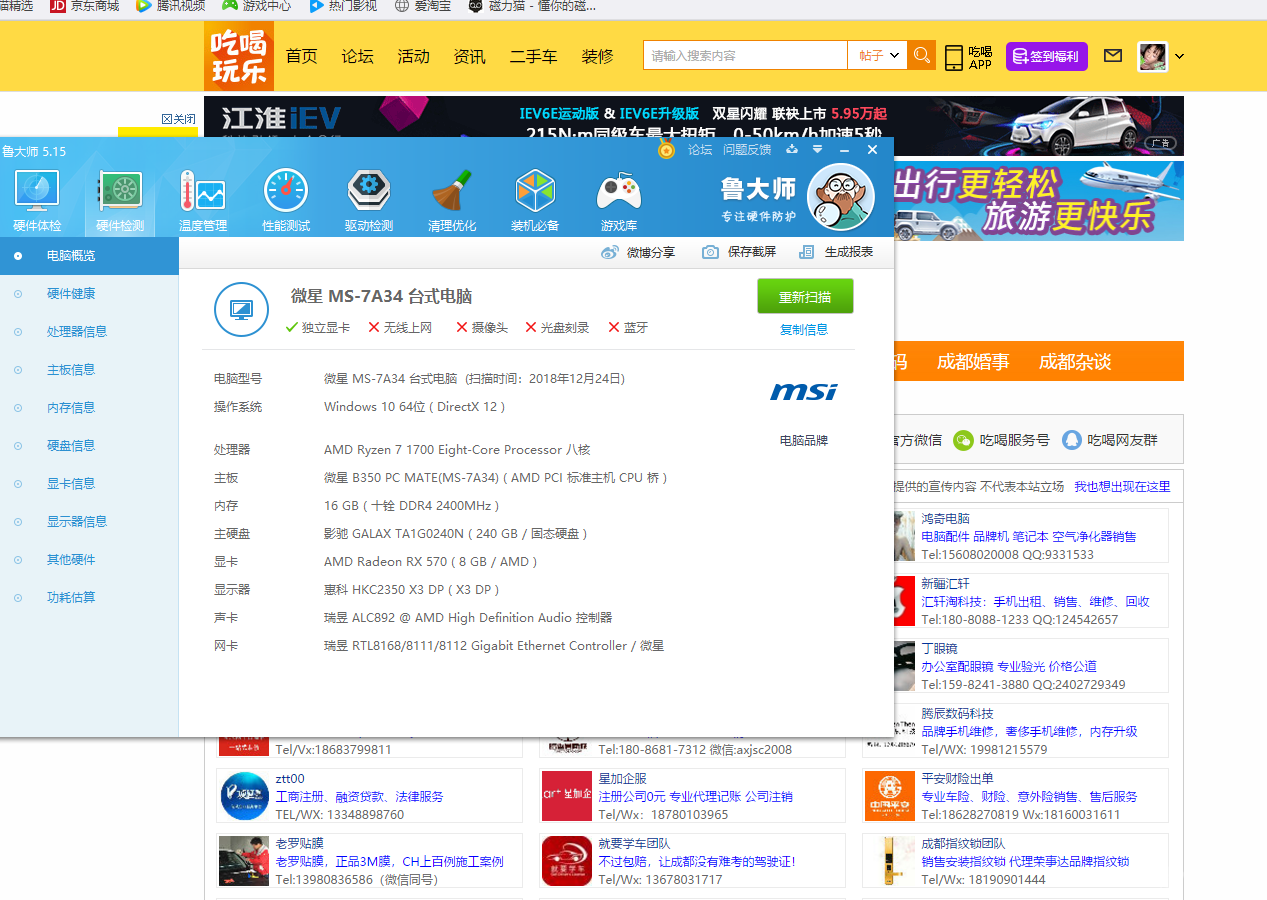
Task: Open 清理优化 broom icon
Action: pyautogui.click(x=452, y=201)
